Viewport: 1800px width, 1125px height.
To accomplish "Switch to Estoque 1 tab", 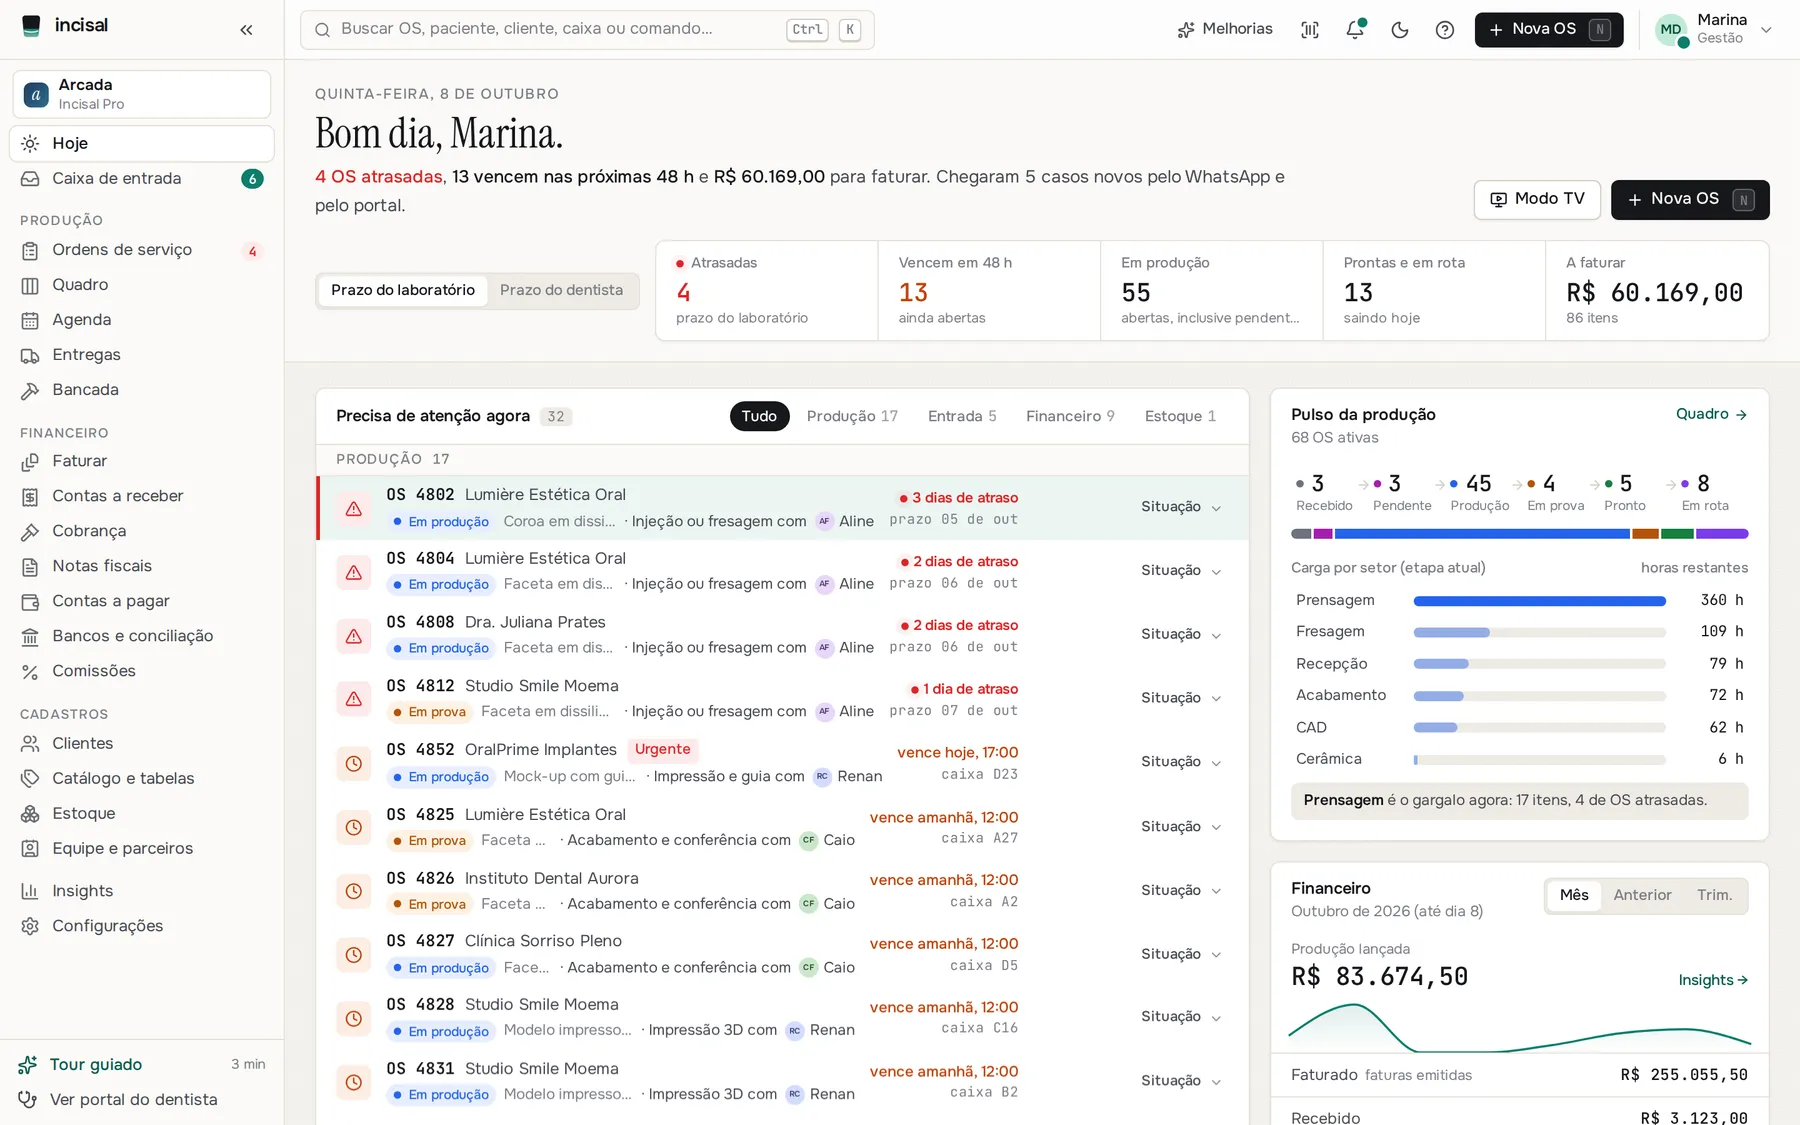I will click(x=1180, y=416).
